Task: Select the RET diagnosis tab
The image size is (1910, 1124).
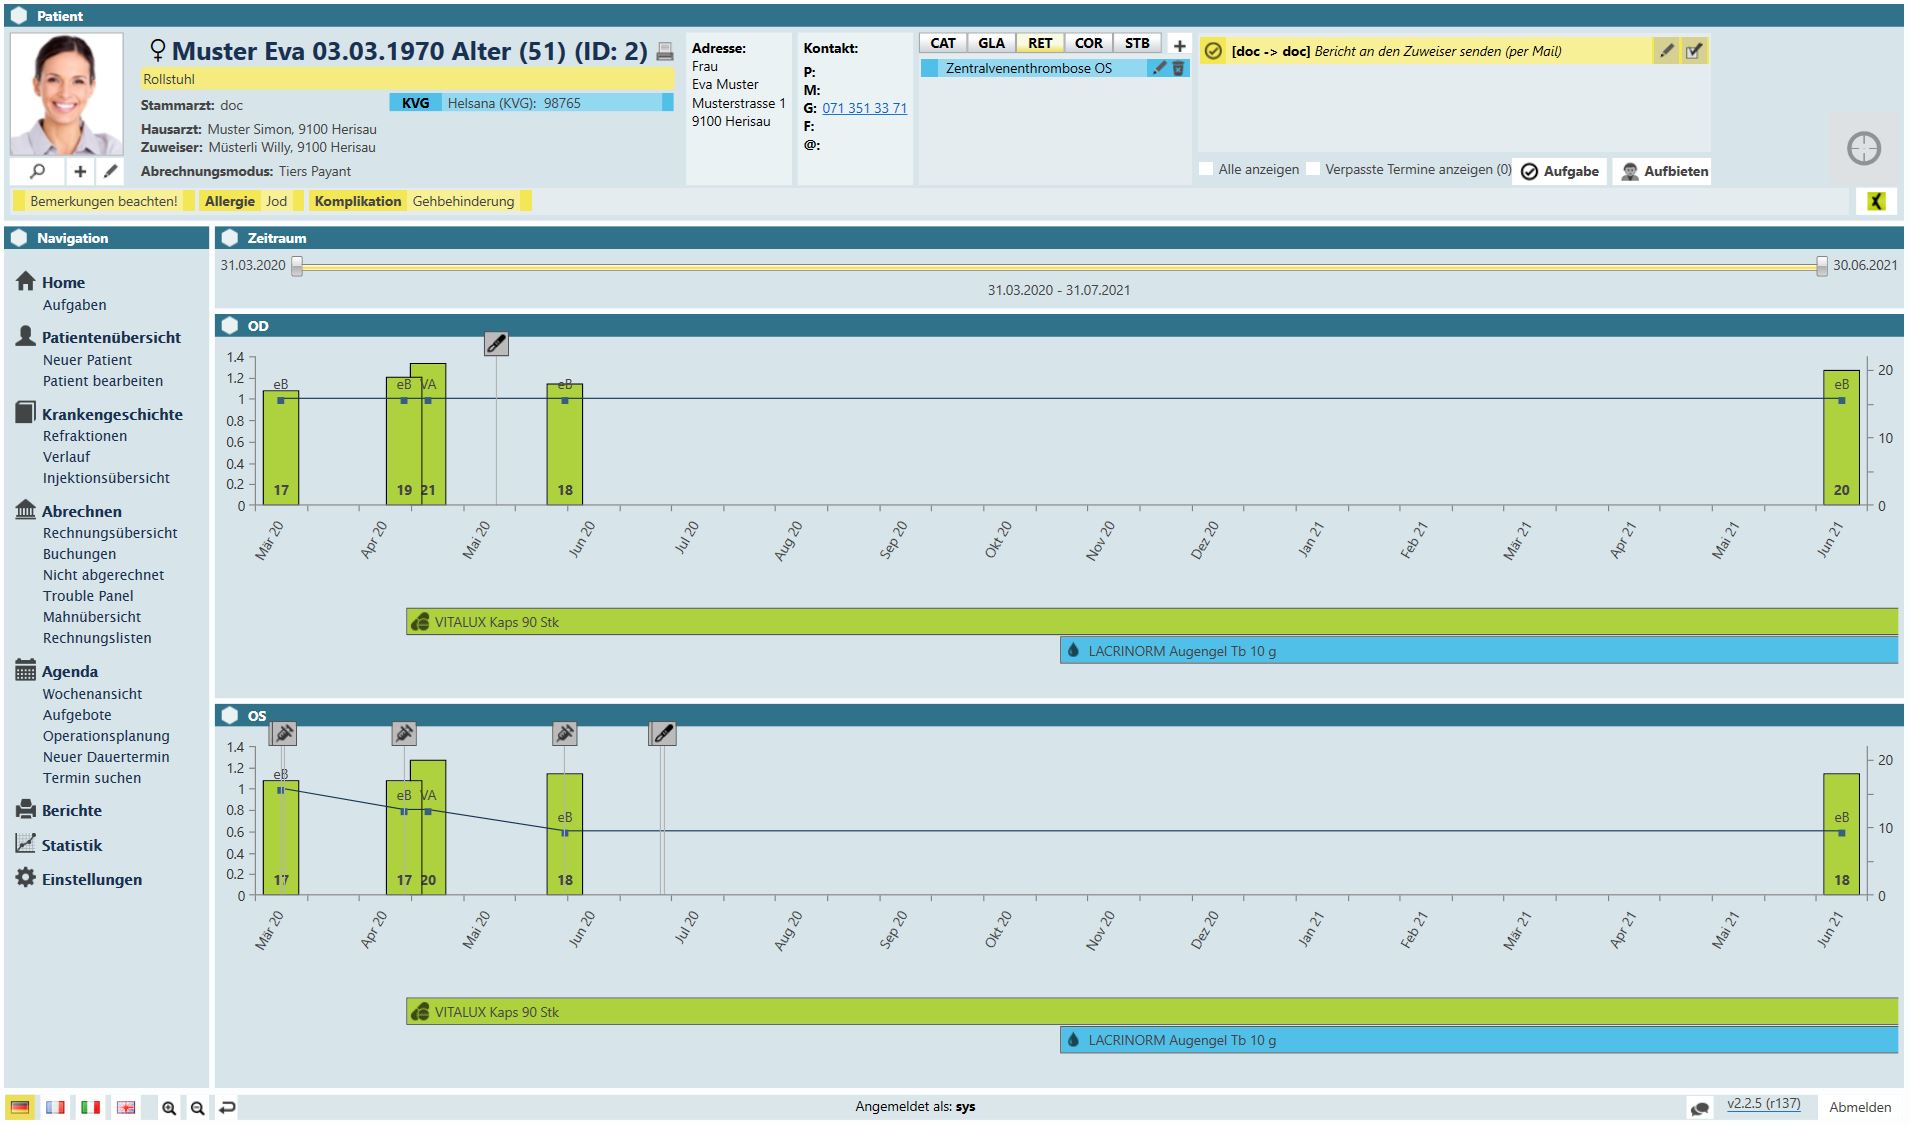Action: coord(1040,43)
